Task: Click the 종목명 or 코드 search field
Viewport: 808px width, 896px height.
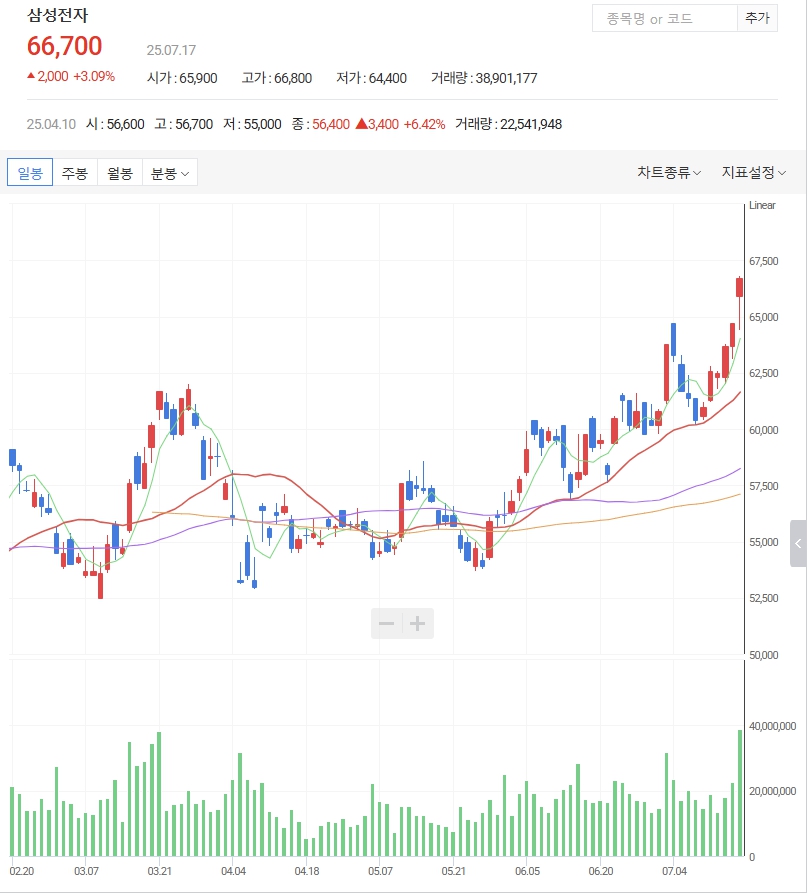Action: coord(665,18)
